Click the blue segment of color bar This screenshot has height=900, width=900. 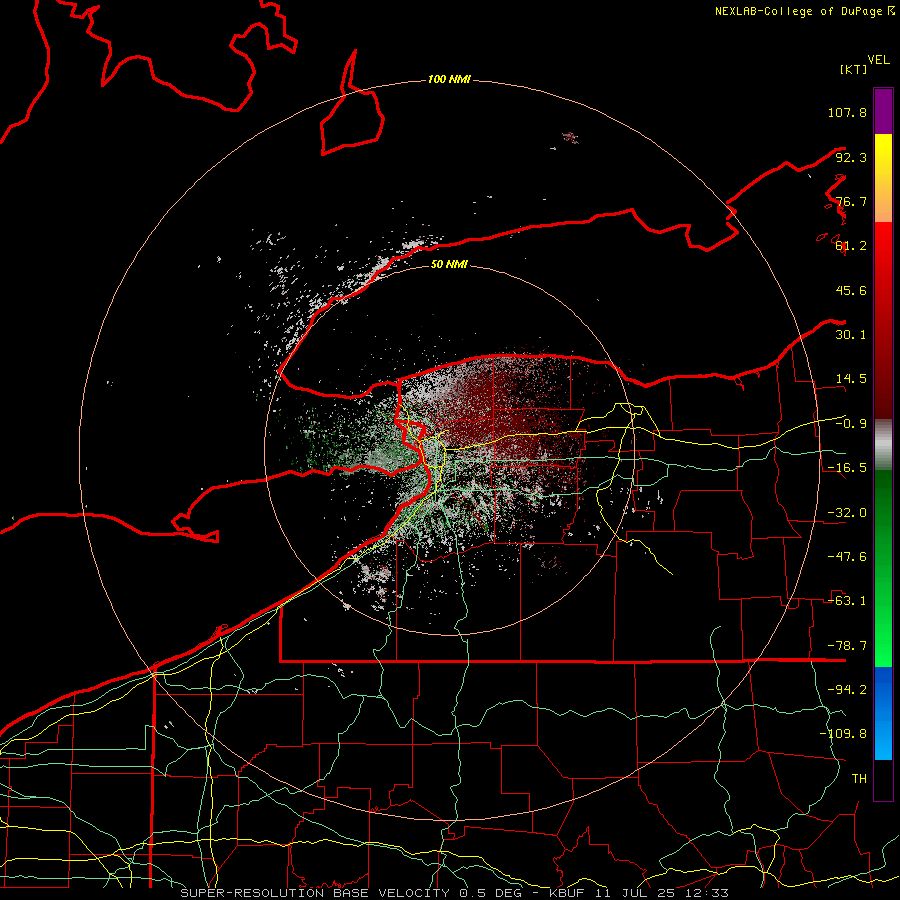pyautogui.click(x=883, y=713)
